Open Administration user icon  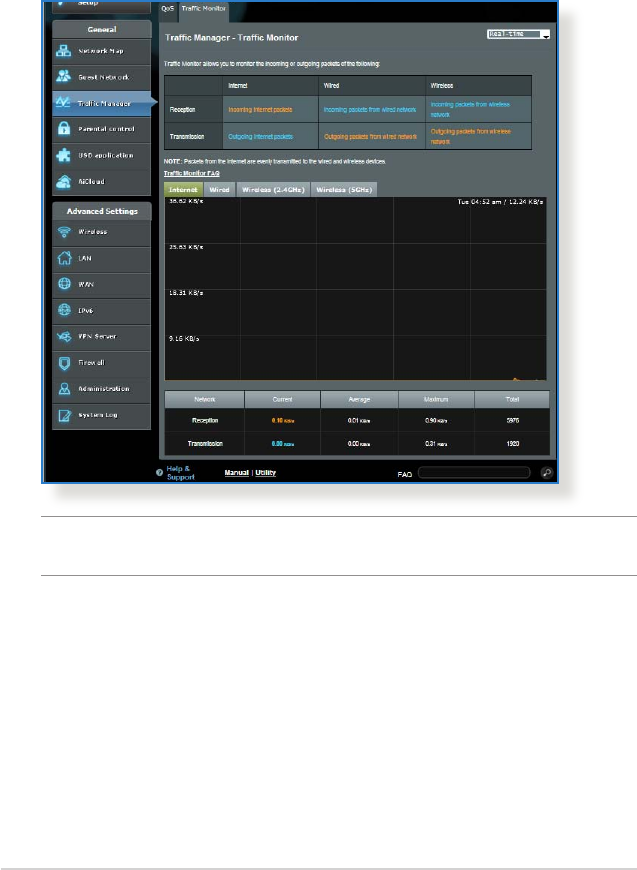[x=64, y=388]
